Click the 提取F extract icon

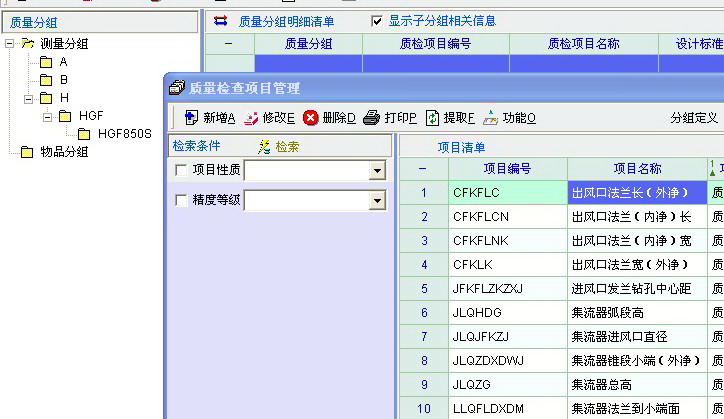point(432,118)
